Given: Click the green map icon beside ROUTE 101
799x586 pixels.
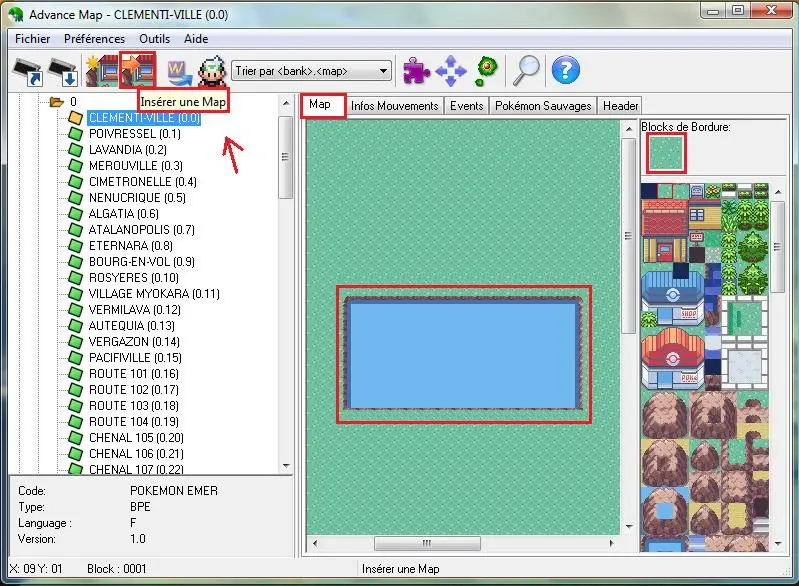Looking at the screenshot, I should (x=75, y=374).
